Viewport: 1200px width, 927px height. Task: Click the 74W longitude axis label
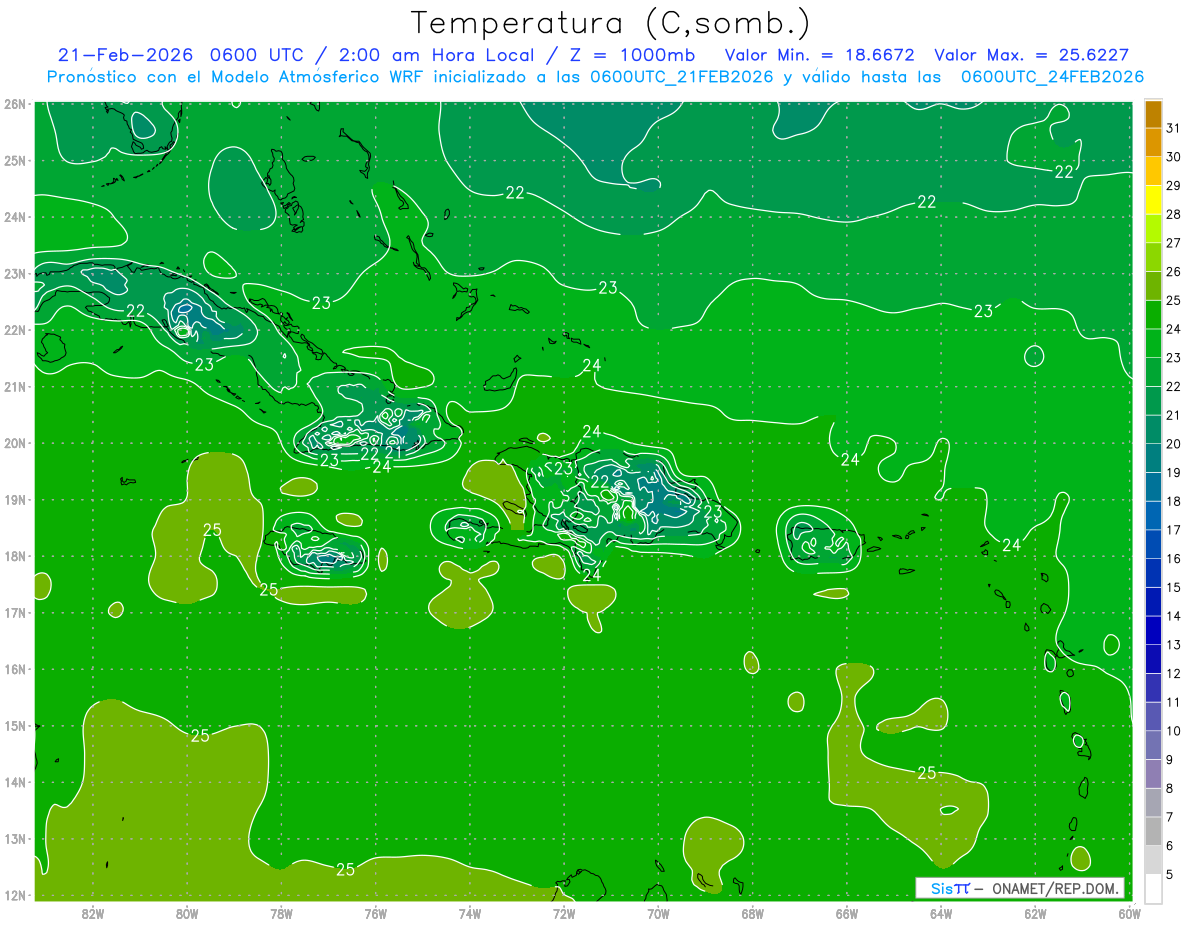pos(470,913)
